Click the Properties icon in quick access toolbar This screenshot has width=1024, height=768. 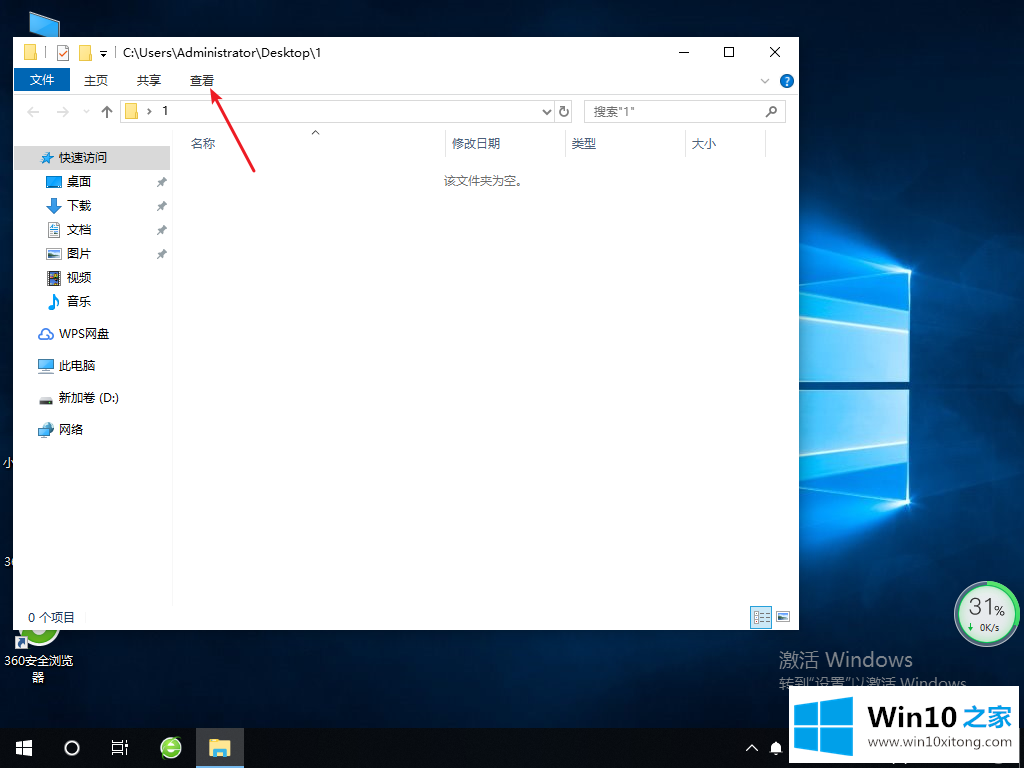[63, 53]
